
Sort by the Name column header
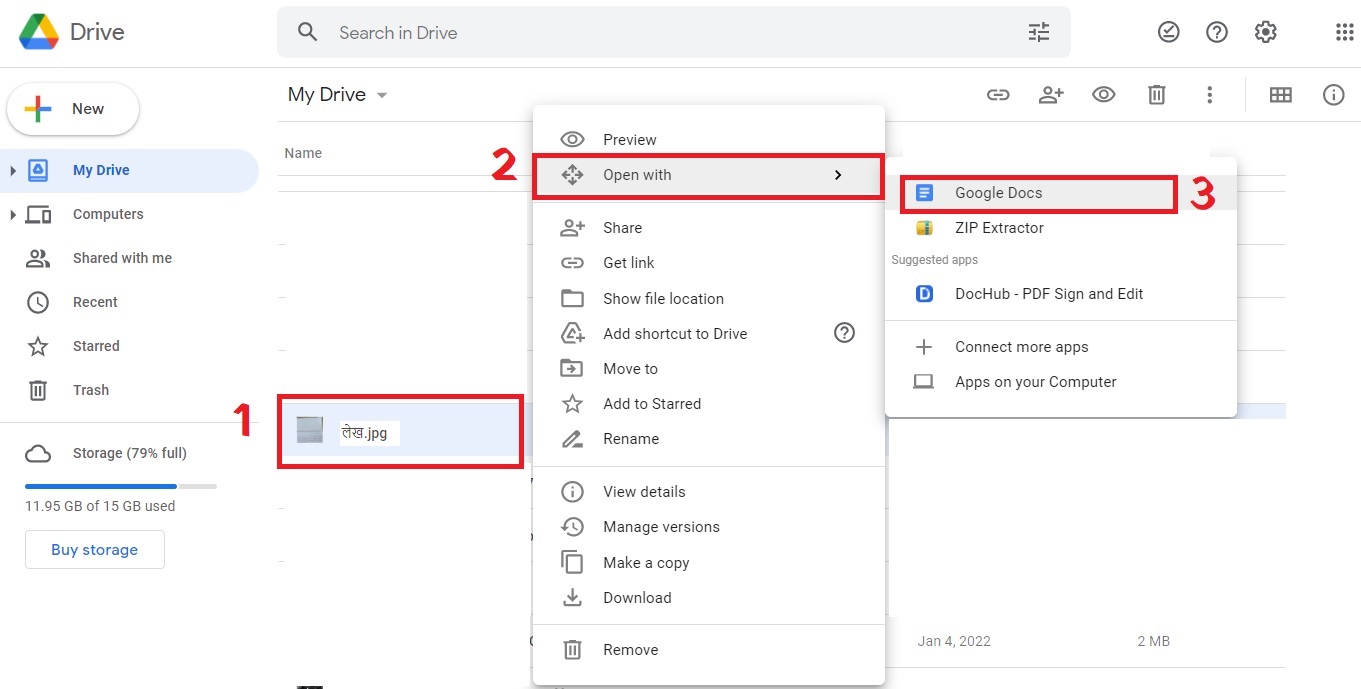tap(303, 153)
